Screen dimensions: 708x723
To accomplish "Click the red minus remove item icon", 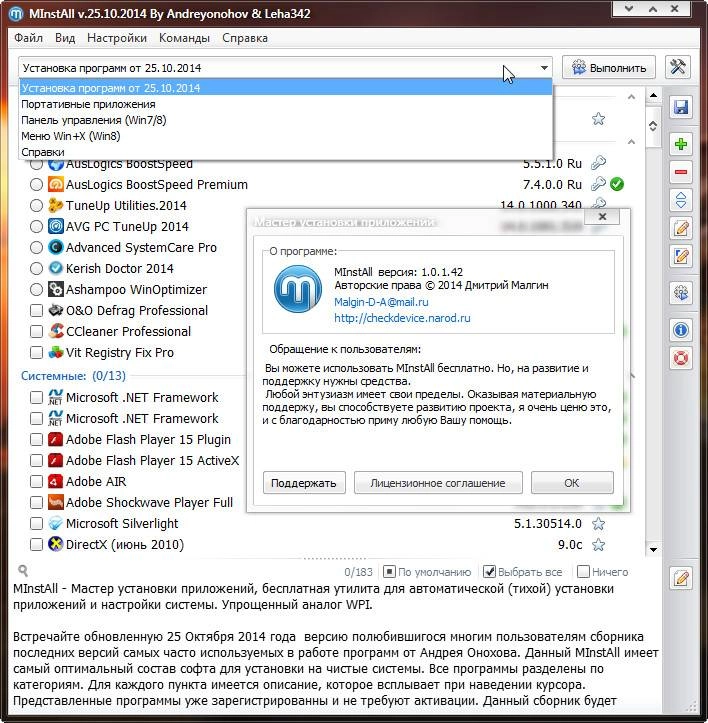I will coord(681,172).
